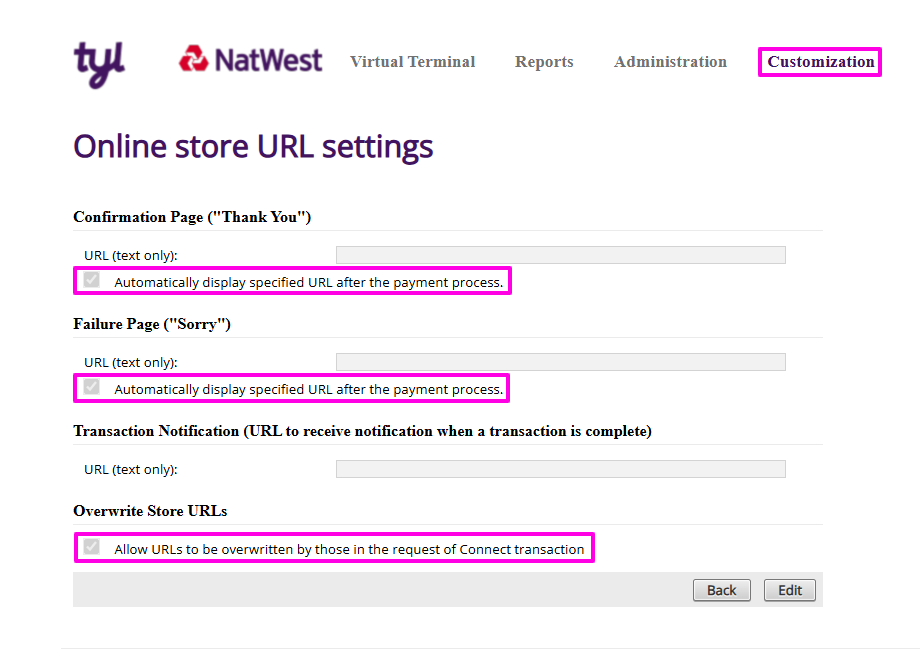Click the Confirmation Page URL text field

tap(560, 255)
